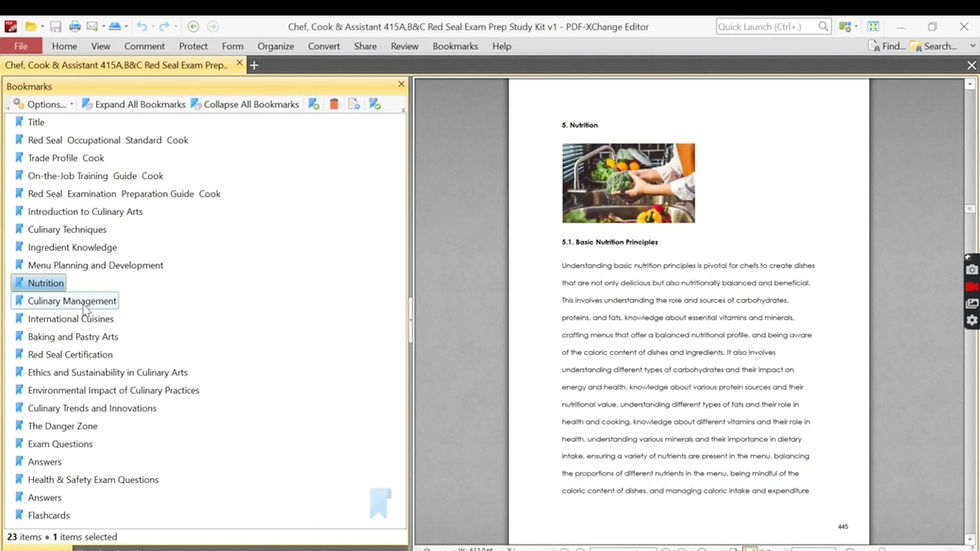Click the camera capture icon on right edge
The image size is (980, 551).
[972, 270]
